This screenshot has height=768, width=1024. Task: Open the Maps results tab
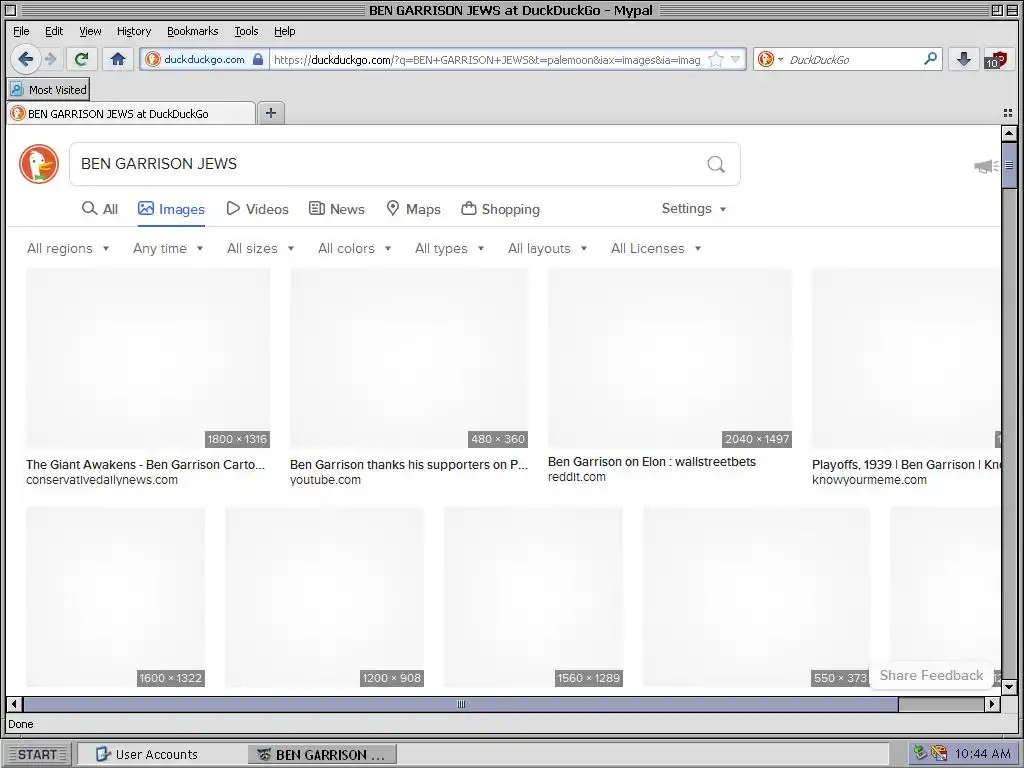point(413,209)
